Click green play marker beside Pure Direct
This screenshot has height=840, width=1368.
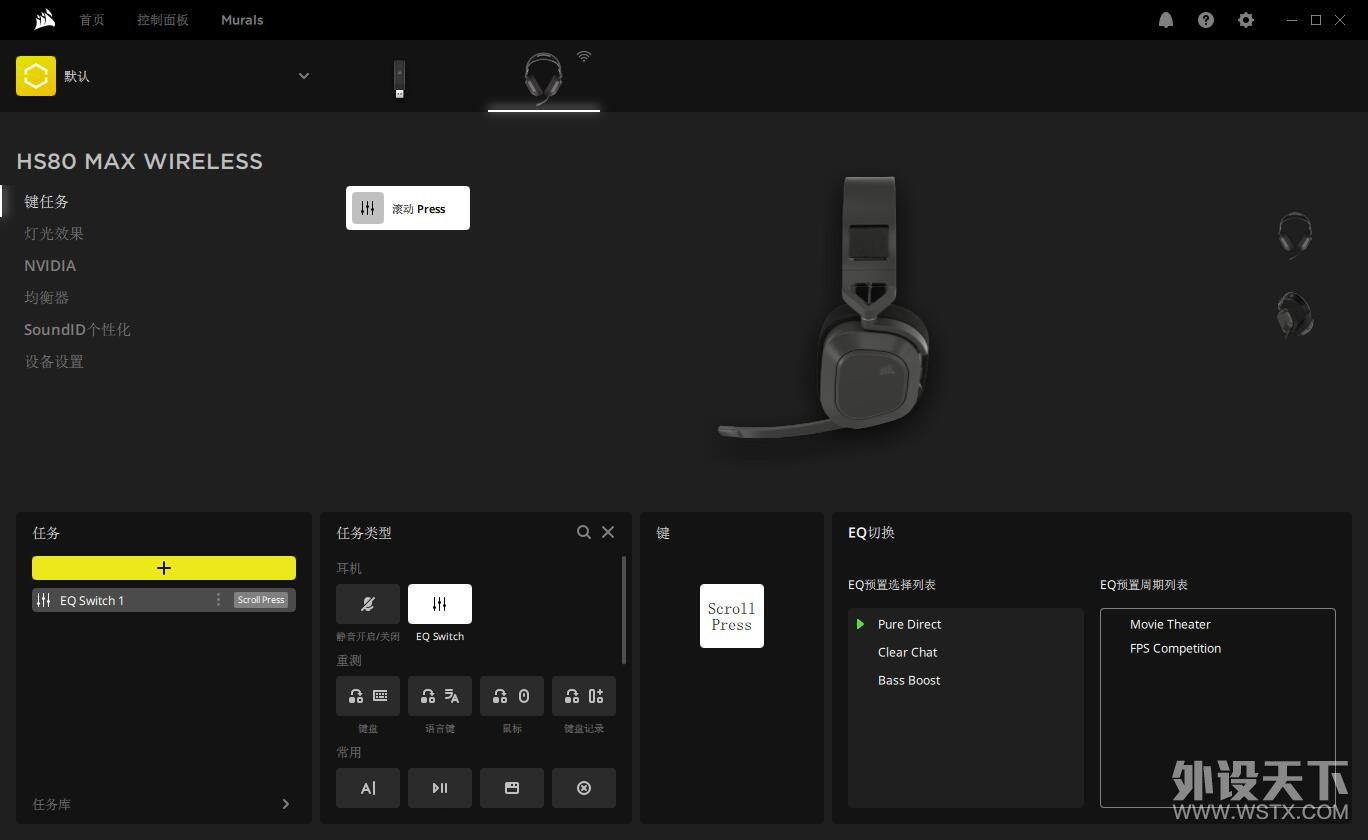pyautogui.click(x=860, y=624)
